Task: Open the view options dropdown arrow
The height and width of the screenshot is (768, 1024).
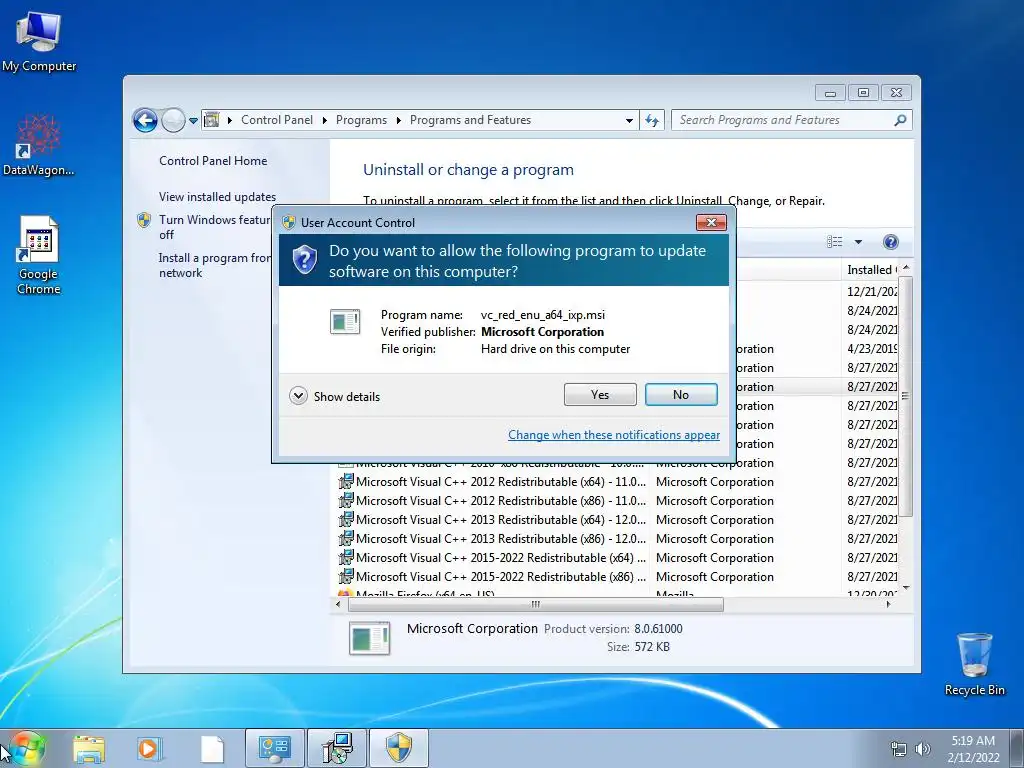Action: 858,242
